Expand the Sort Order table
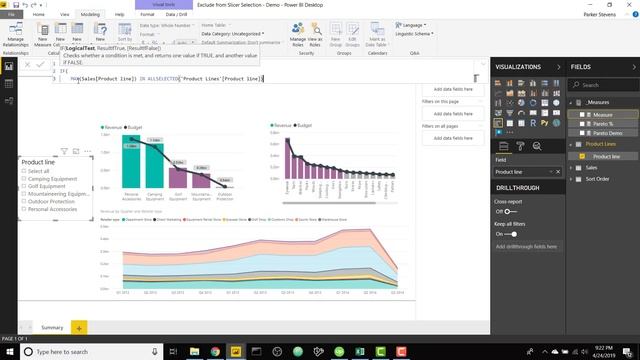 click(571, 179)
